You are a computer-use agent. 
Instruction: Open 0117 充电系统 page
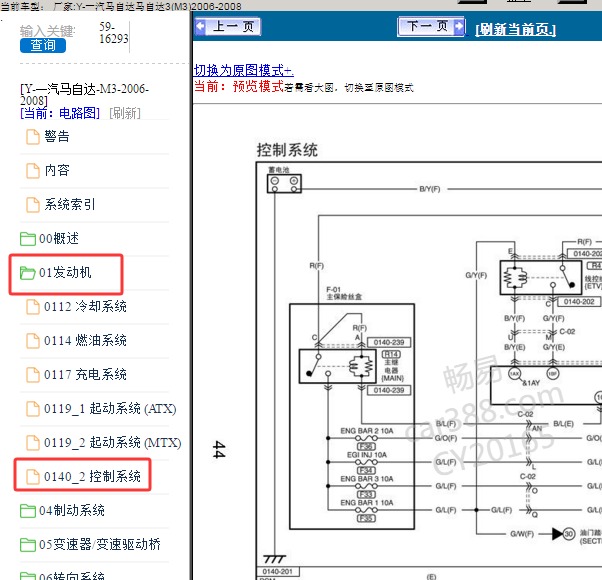pos(85,375)
